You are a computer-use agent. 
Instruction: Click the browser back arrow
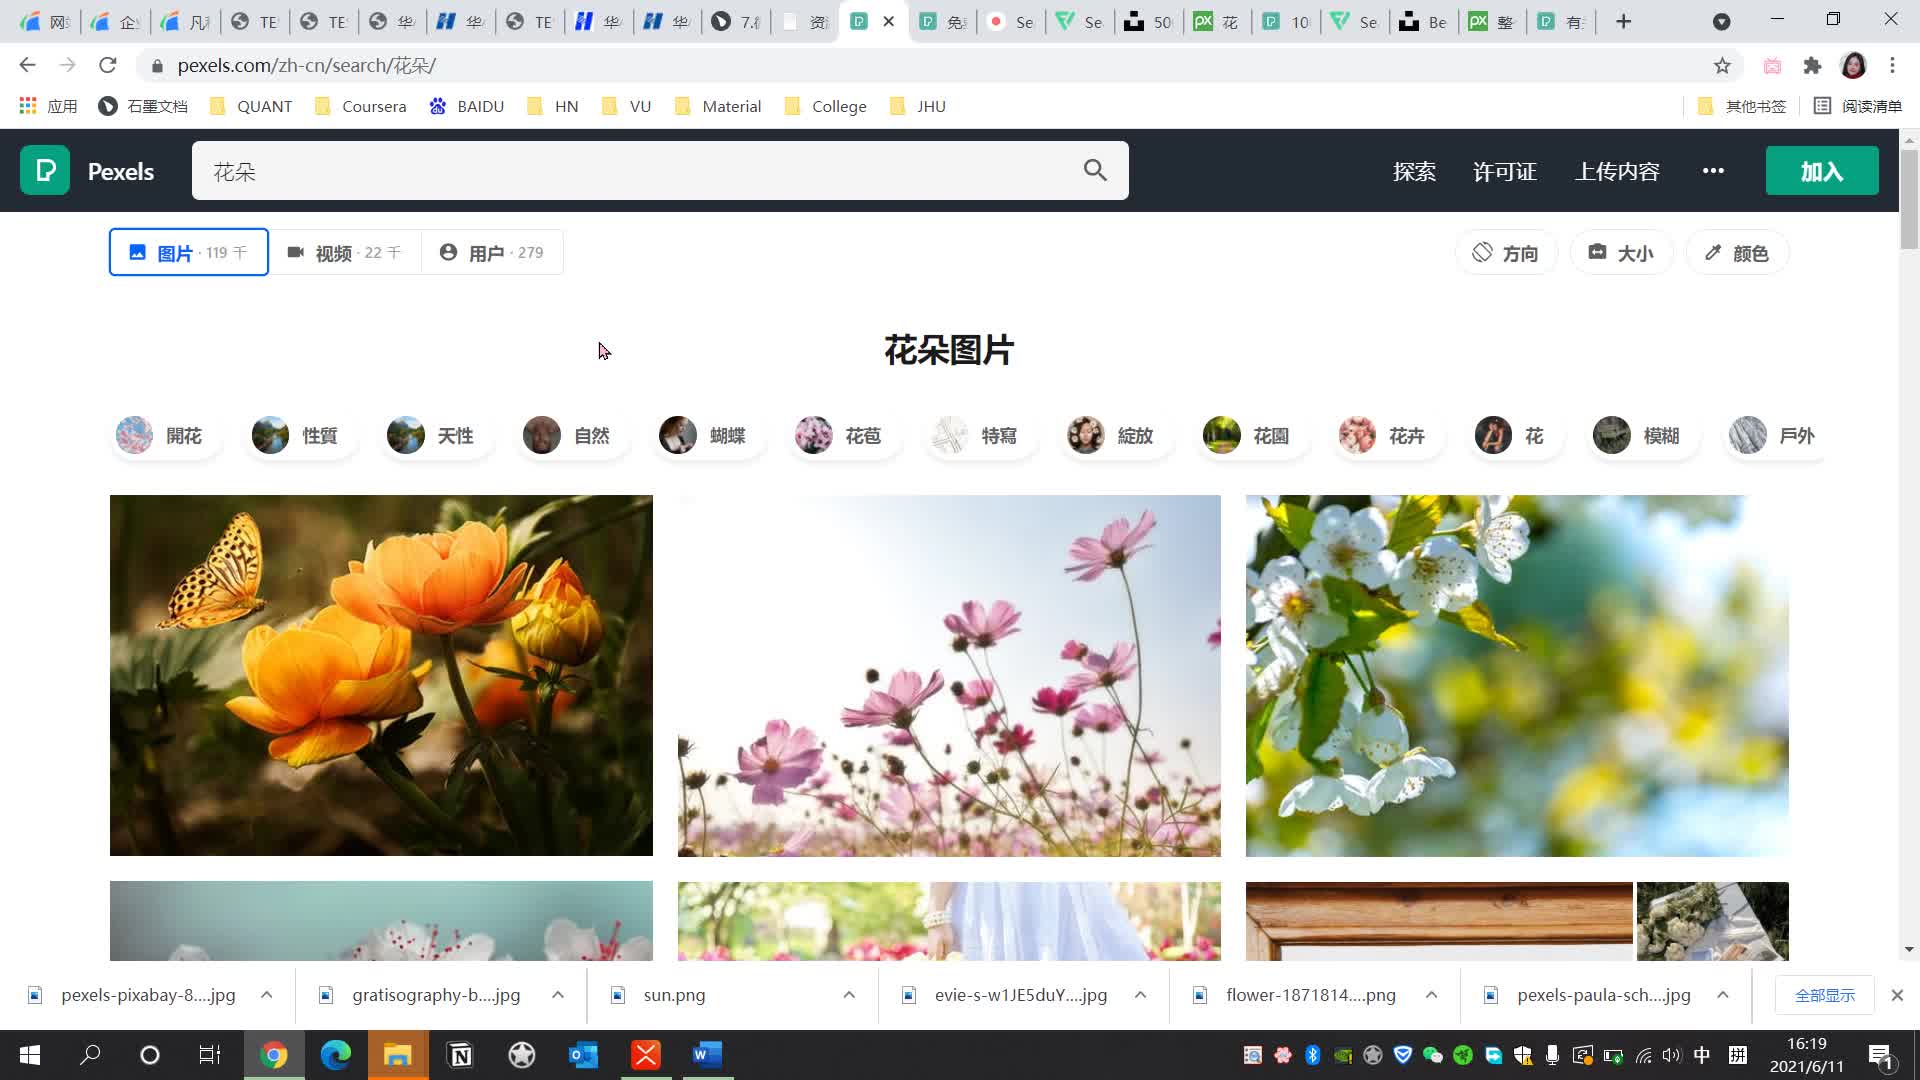[x=27, y=65]
